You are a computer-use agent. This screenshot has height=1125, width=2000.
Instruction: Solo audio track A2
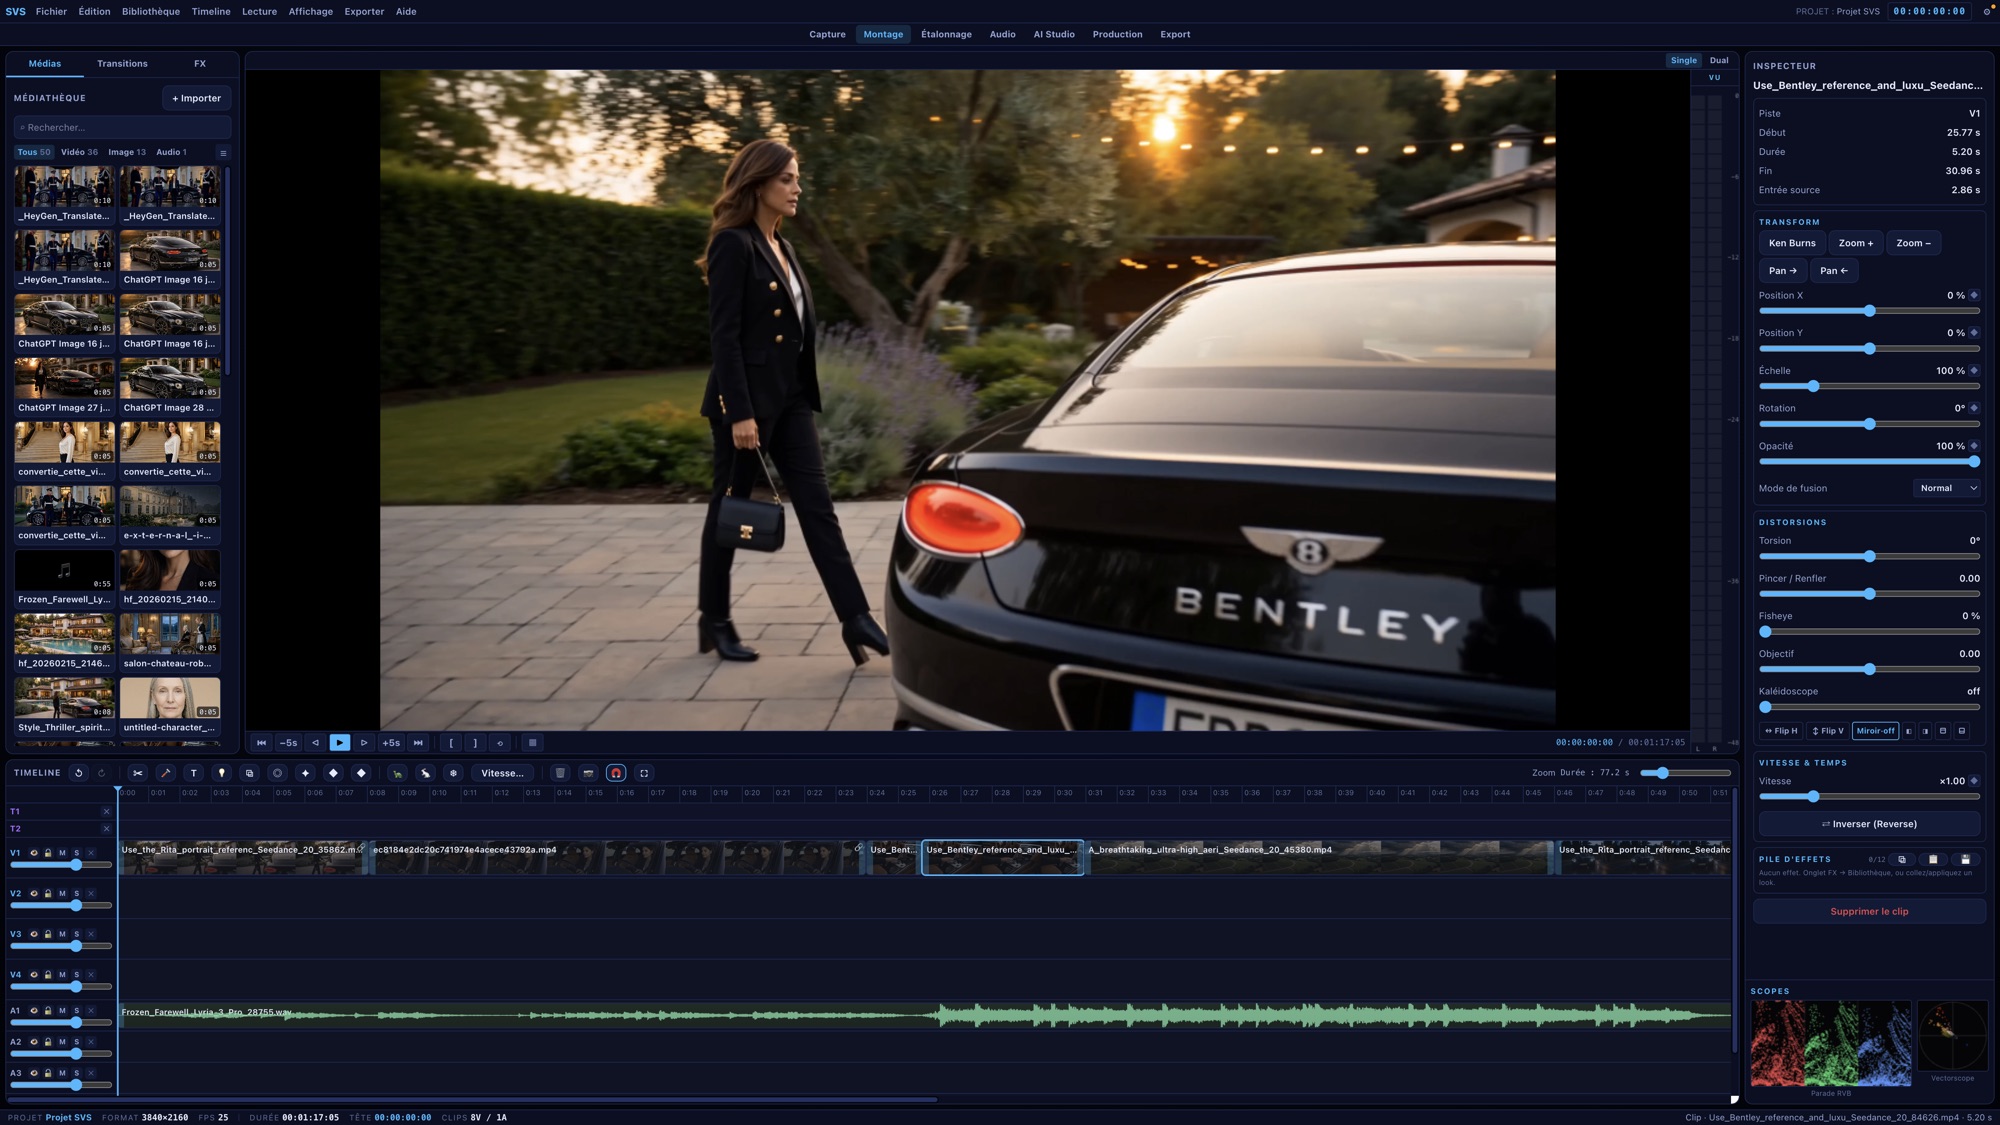[76, 1042]
